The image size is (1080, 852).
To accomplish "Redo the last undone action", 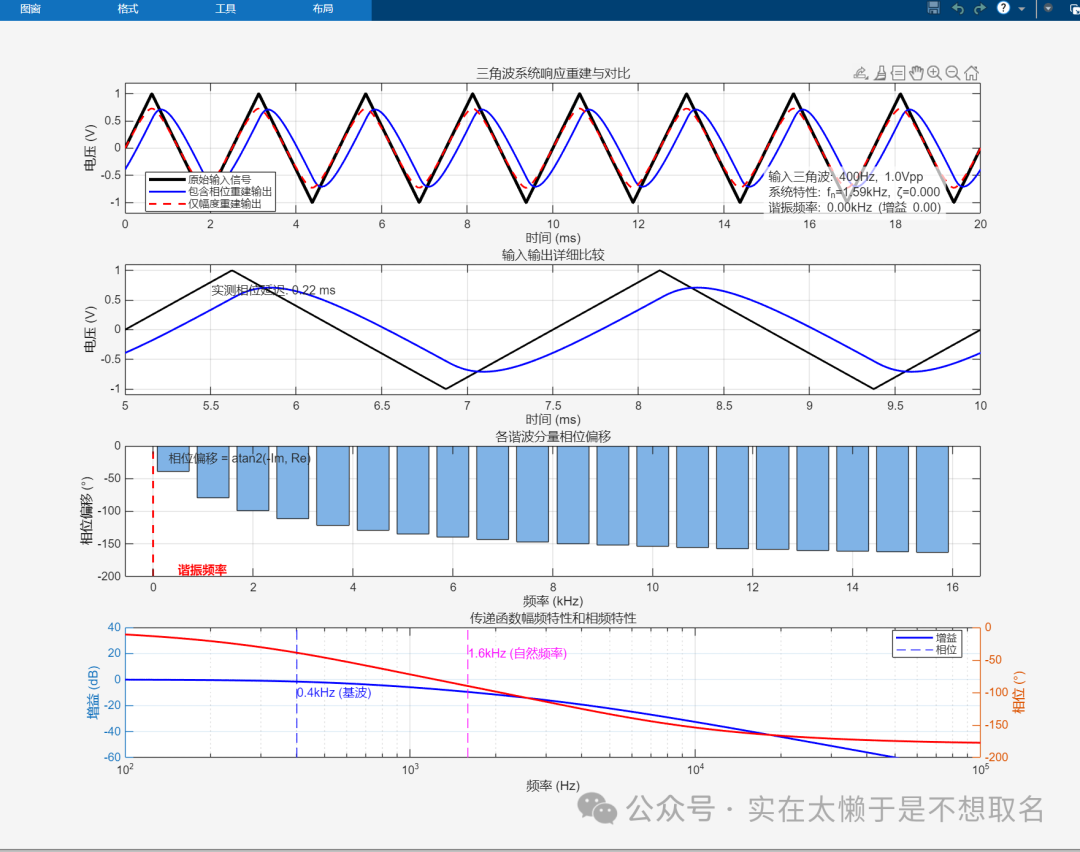I will 979,8.
